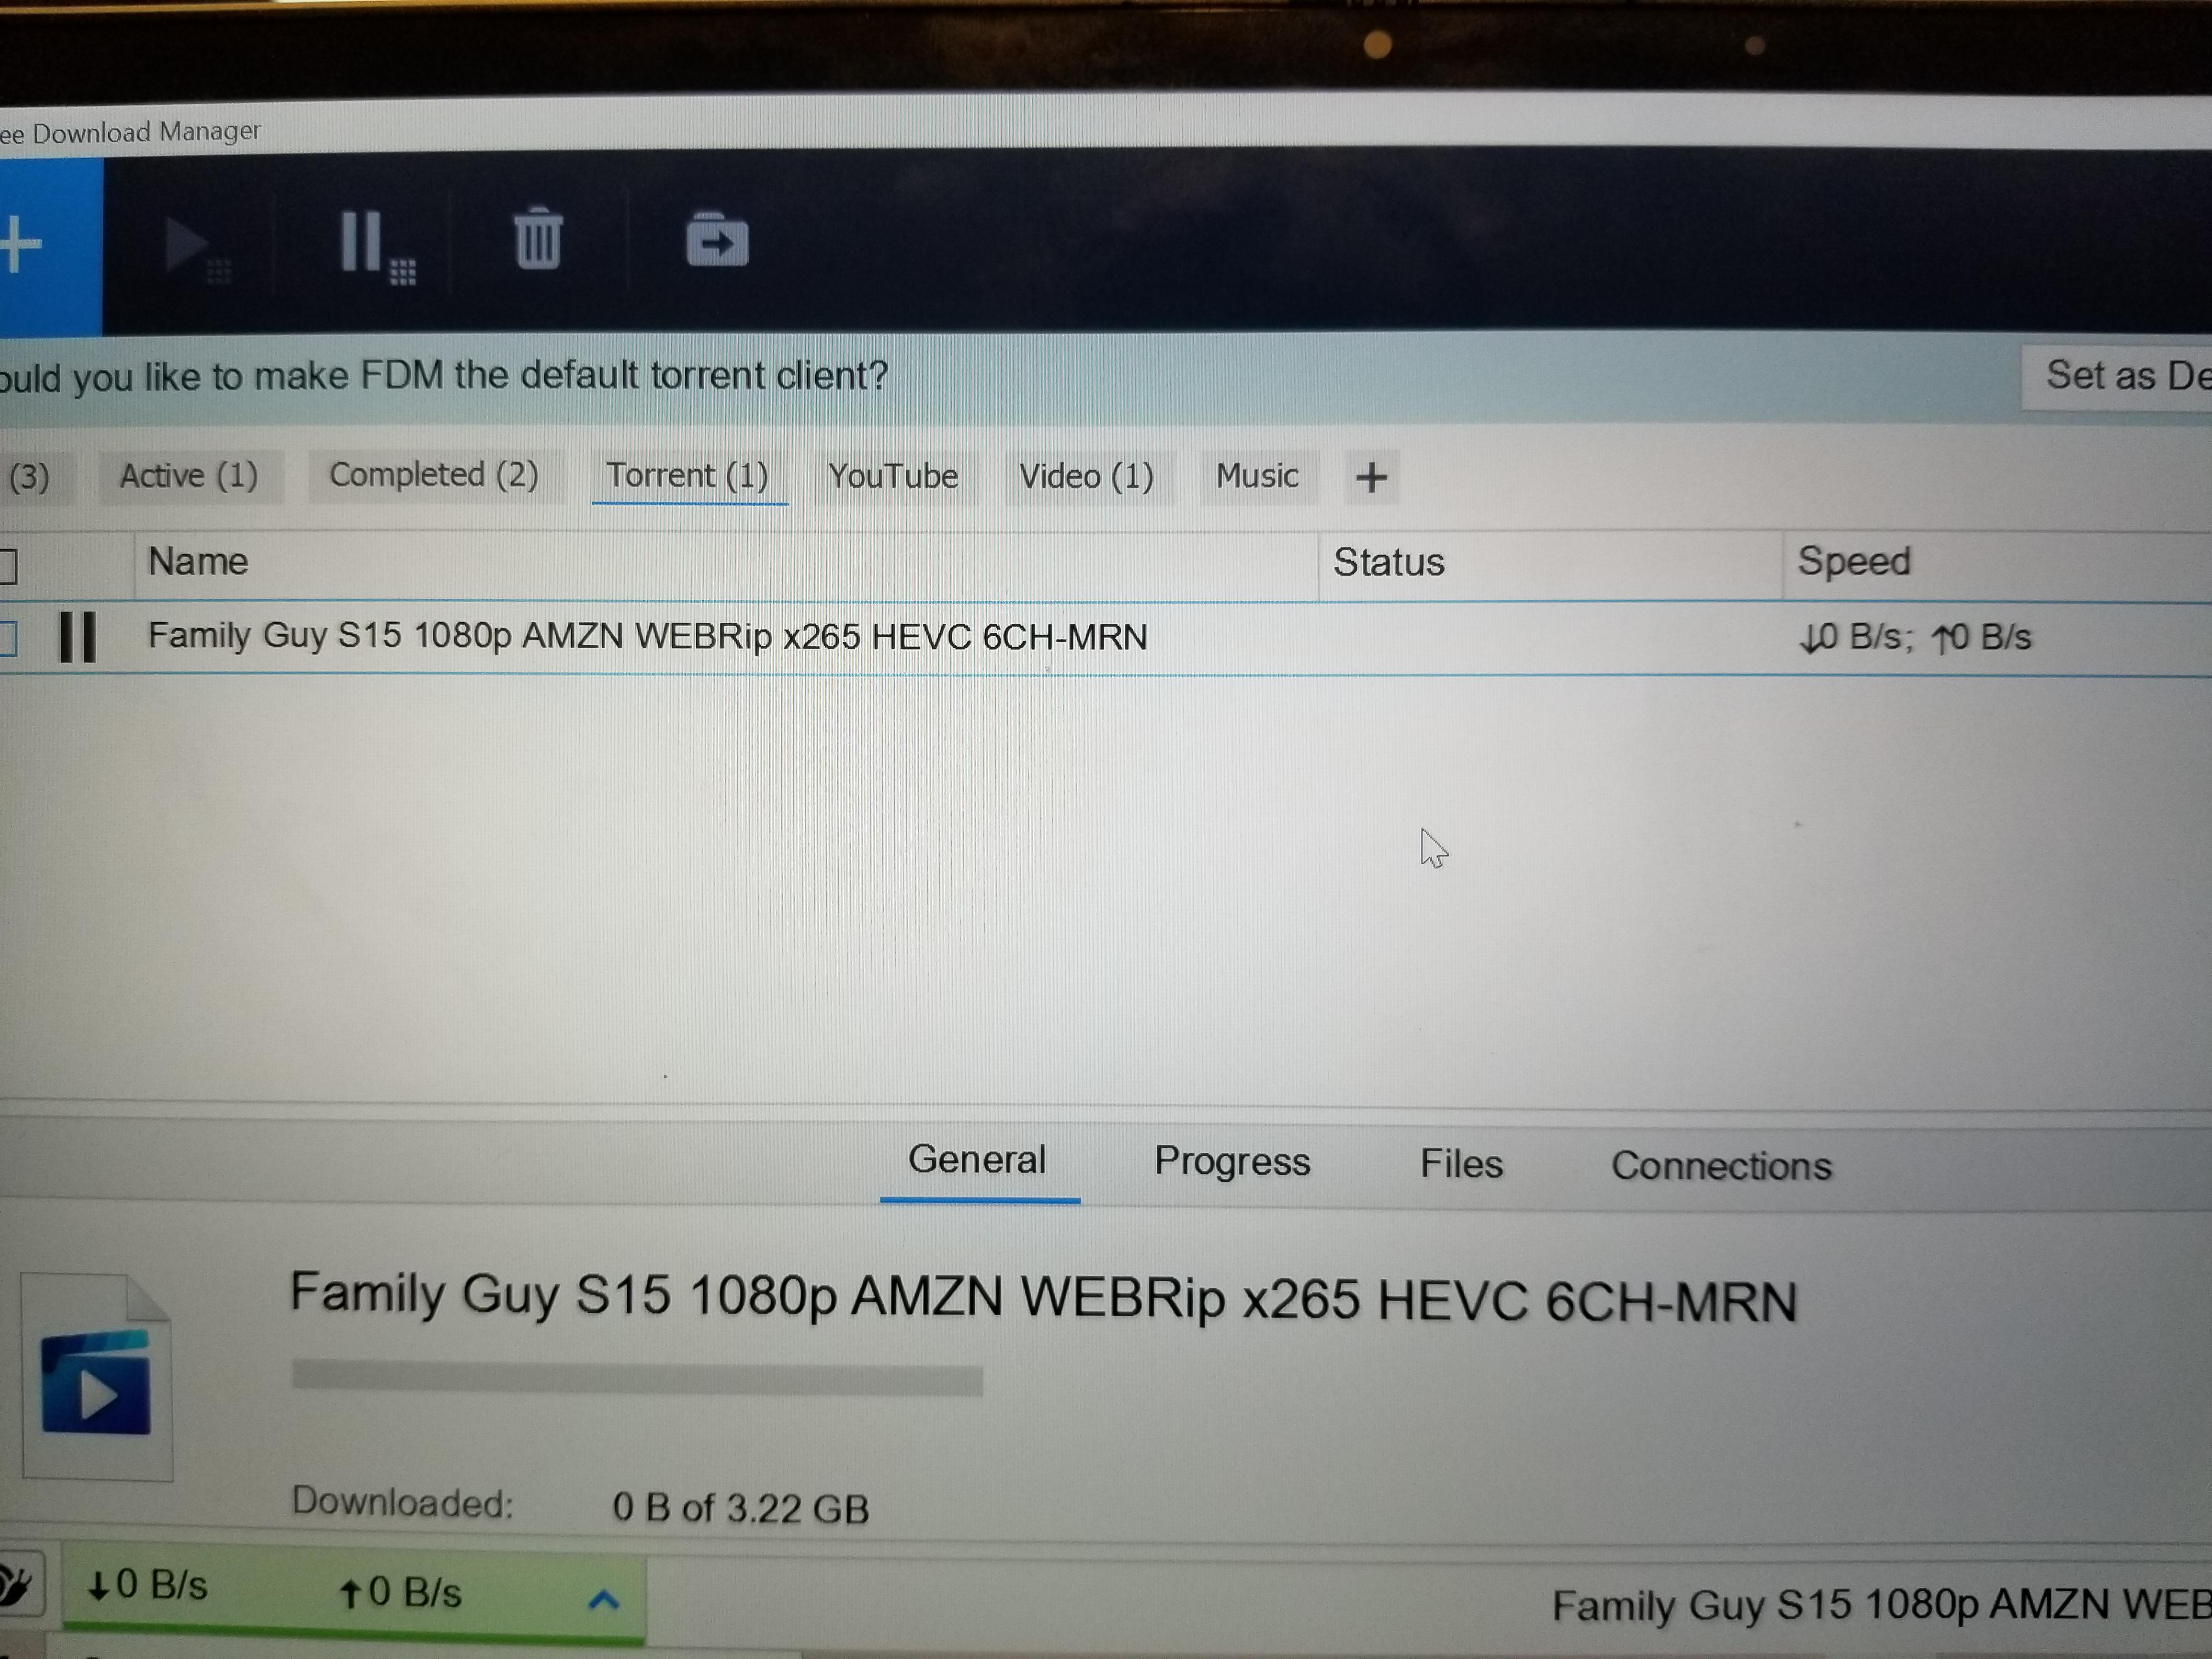Add a new tag with plus tab

1371,477
